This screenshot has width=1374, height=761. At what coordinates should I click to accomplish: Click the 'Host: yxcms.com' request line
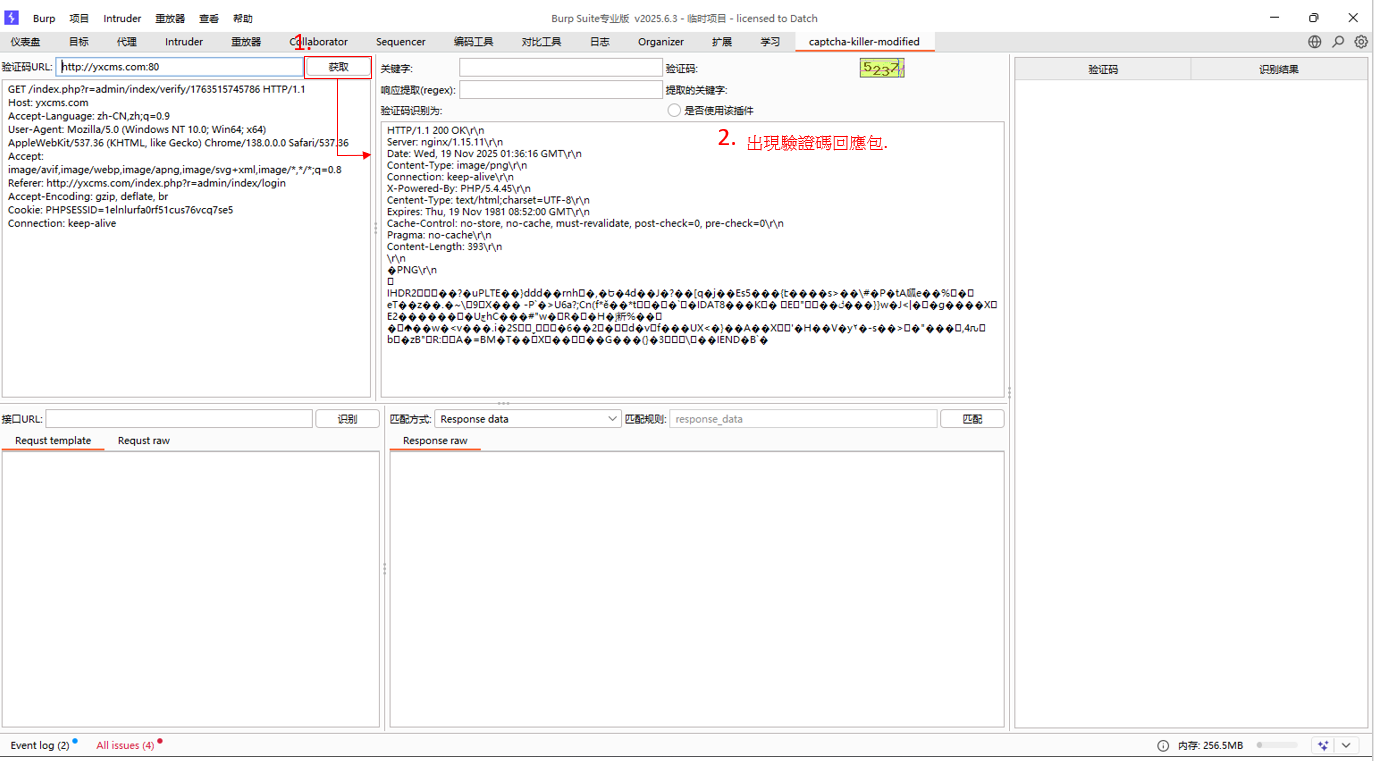pos(48,102)
